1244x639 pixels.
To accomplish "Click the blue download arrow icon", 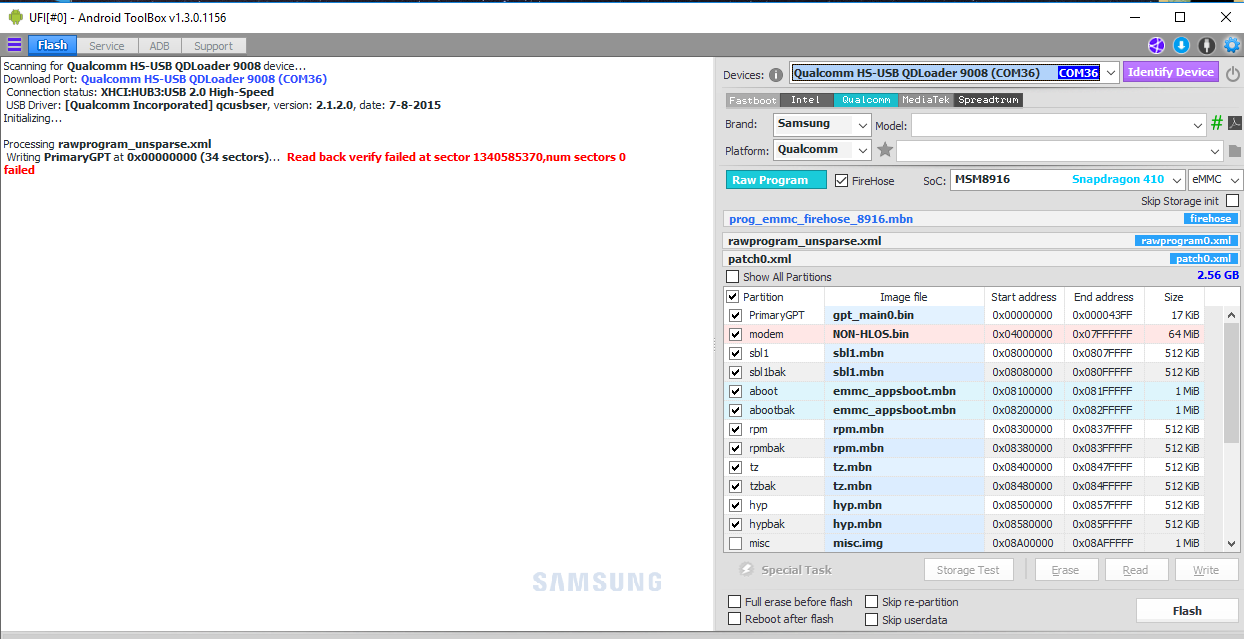I will 1181,45.
